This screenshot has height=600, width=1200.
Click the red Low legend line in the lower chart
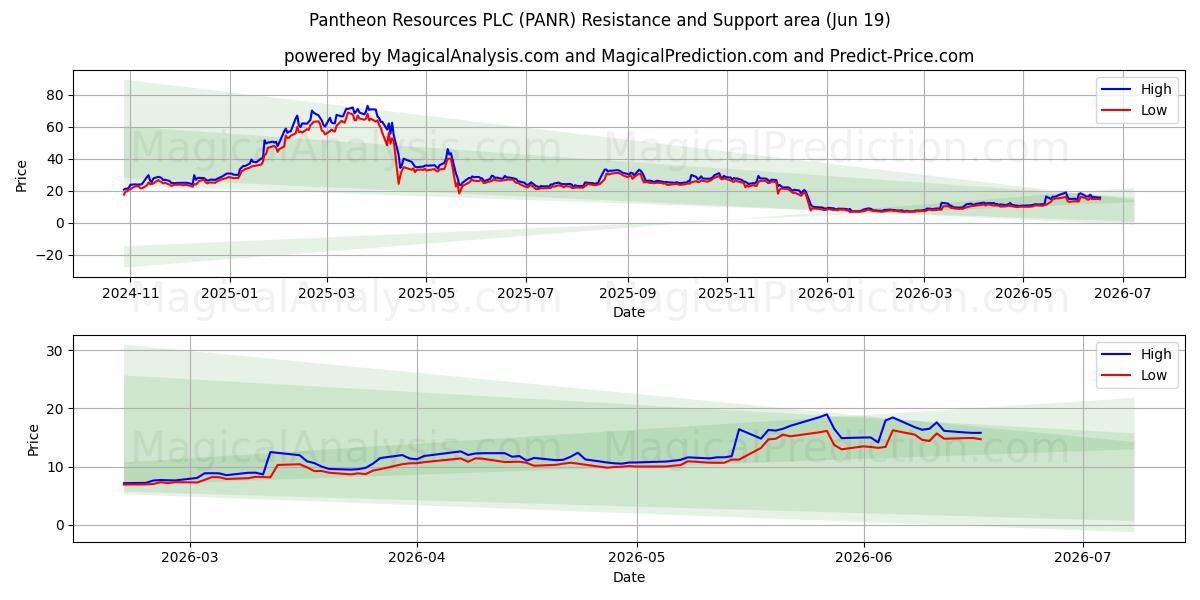coord(1117,376)
